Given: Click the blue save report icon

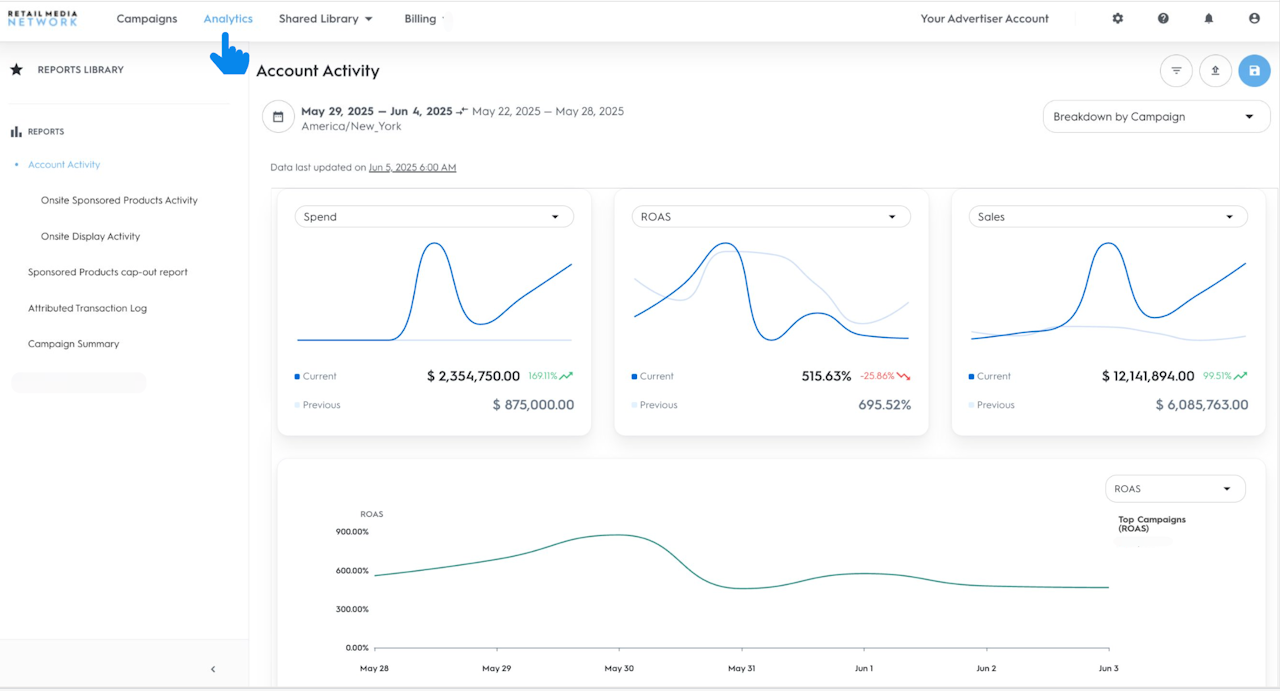Looking at the screenshot, I should point(1254,71).
